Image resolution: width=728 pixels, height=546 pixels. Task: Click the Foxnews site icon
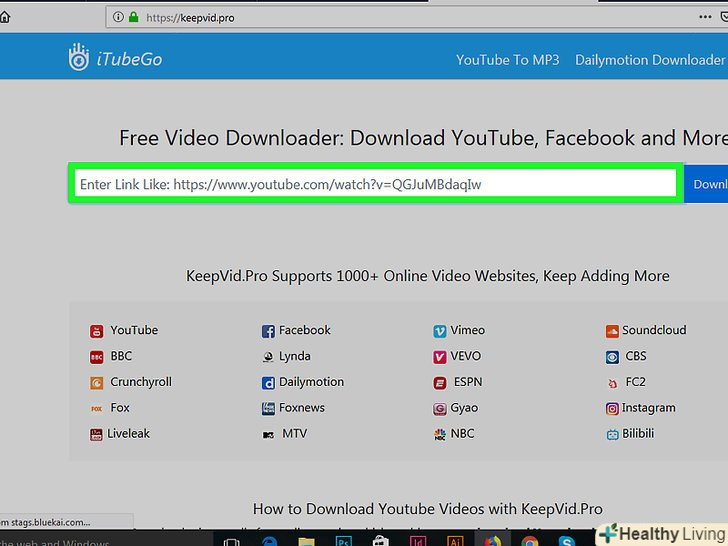268,409
